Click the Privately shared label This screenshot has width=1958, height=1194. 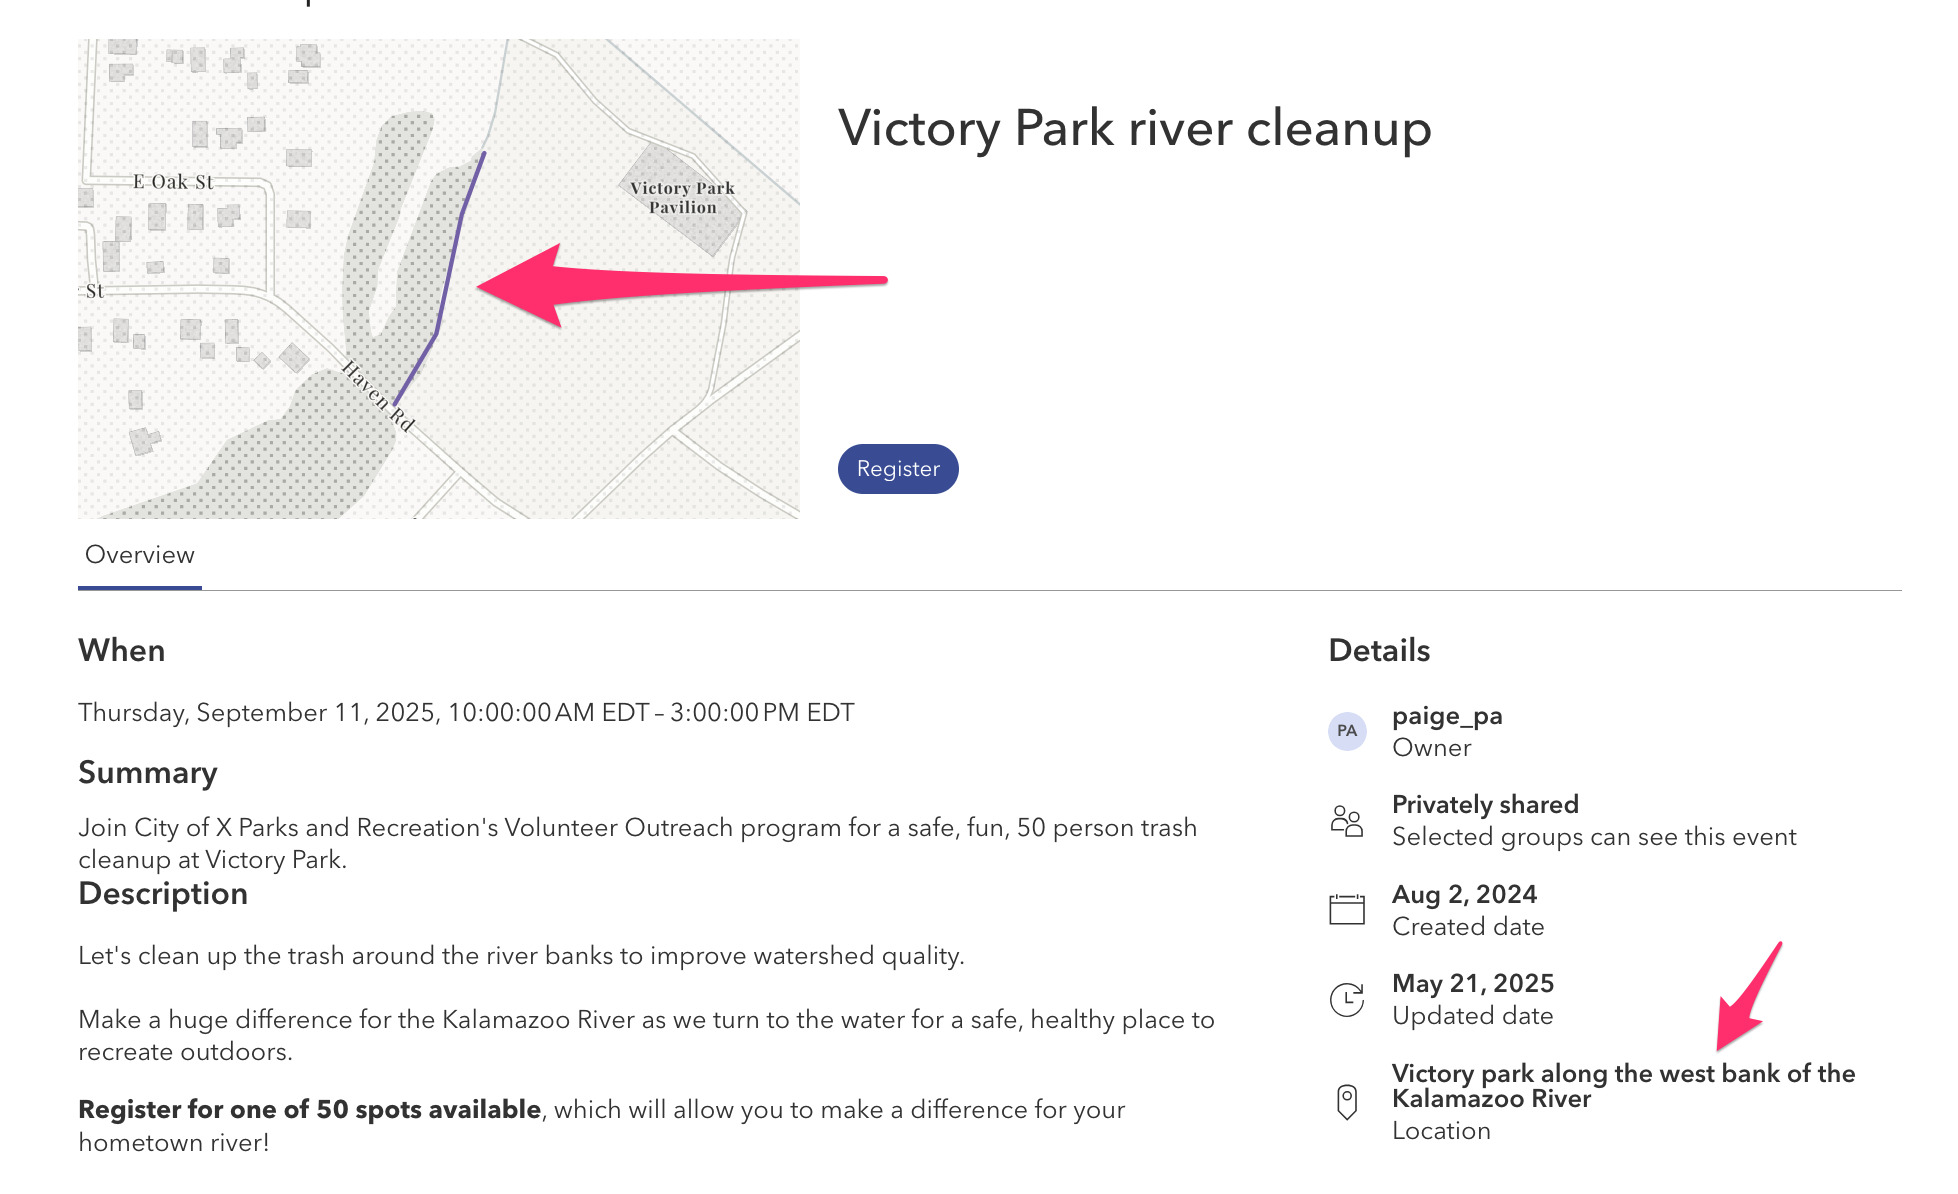pyautogui.click(x=1485, y=805)
